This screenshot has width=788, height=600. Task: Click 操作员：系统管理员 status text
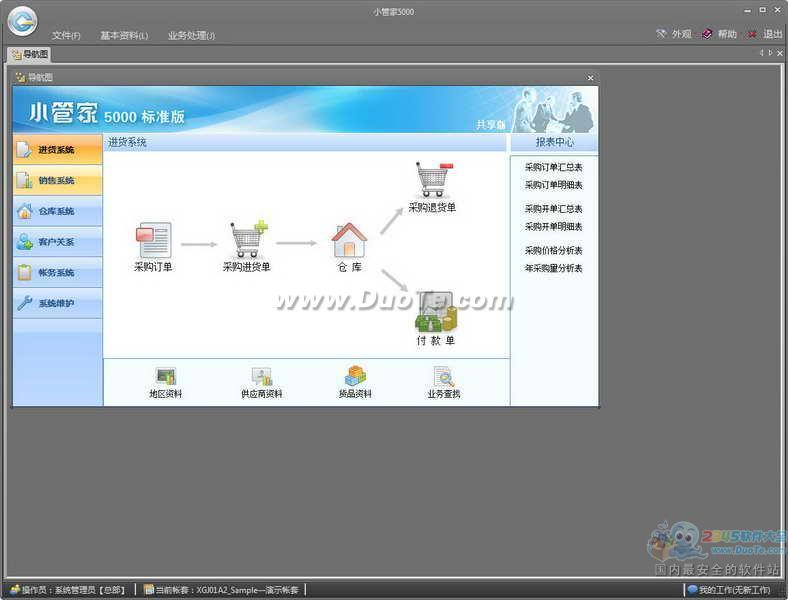[73, 589]
